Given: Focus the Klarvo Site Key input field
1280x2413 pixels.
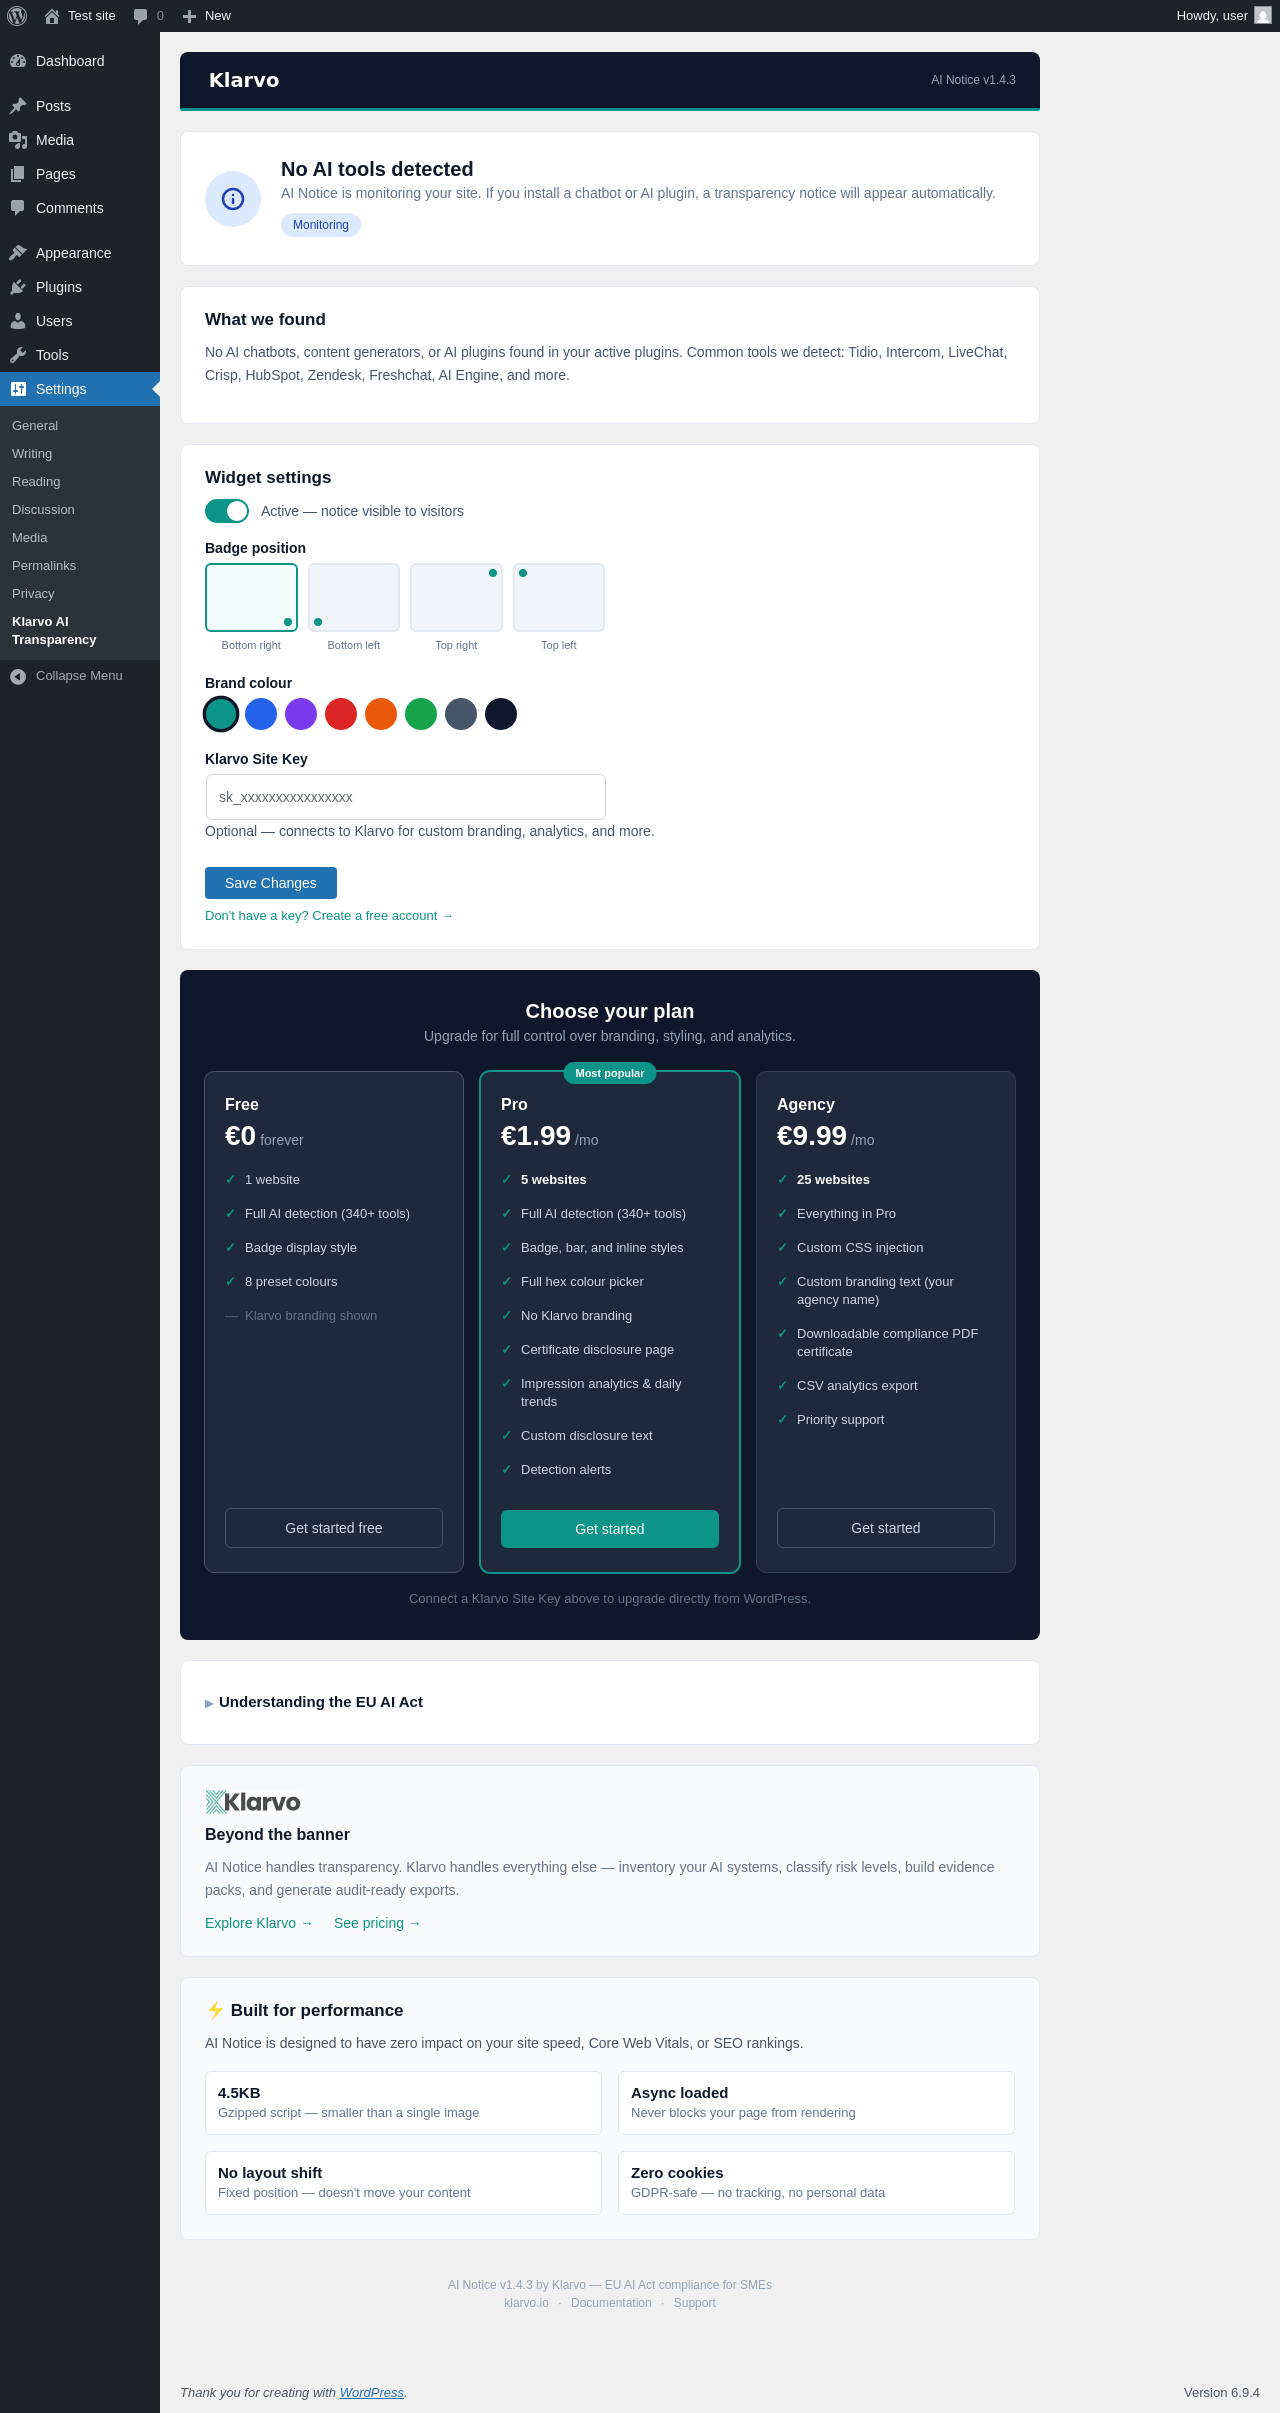Looking at the screenshot, I should tap(406, 797).
